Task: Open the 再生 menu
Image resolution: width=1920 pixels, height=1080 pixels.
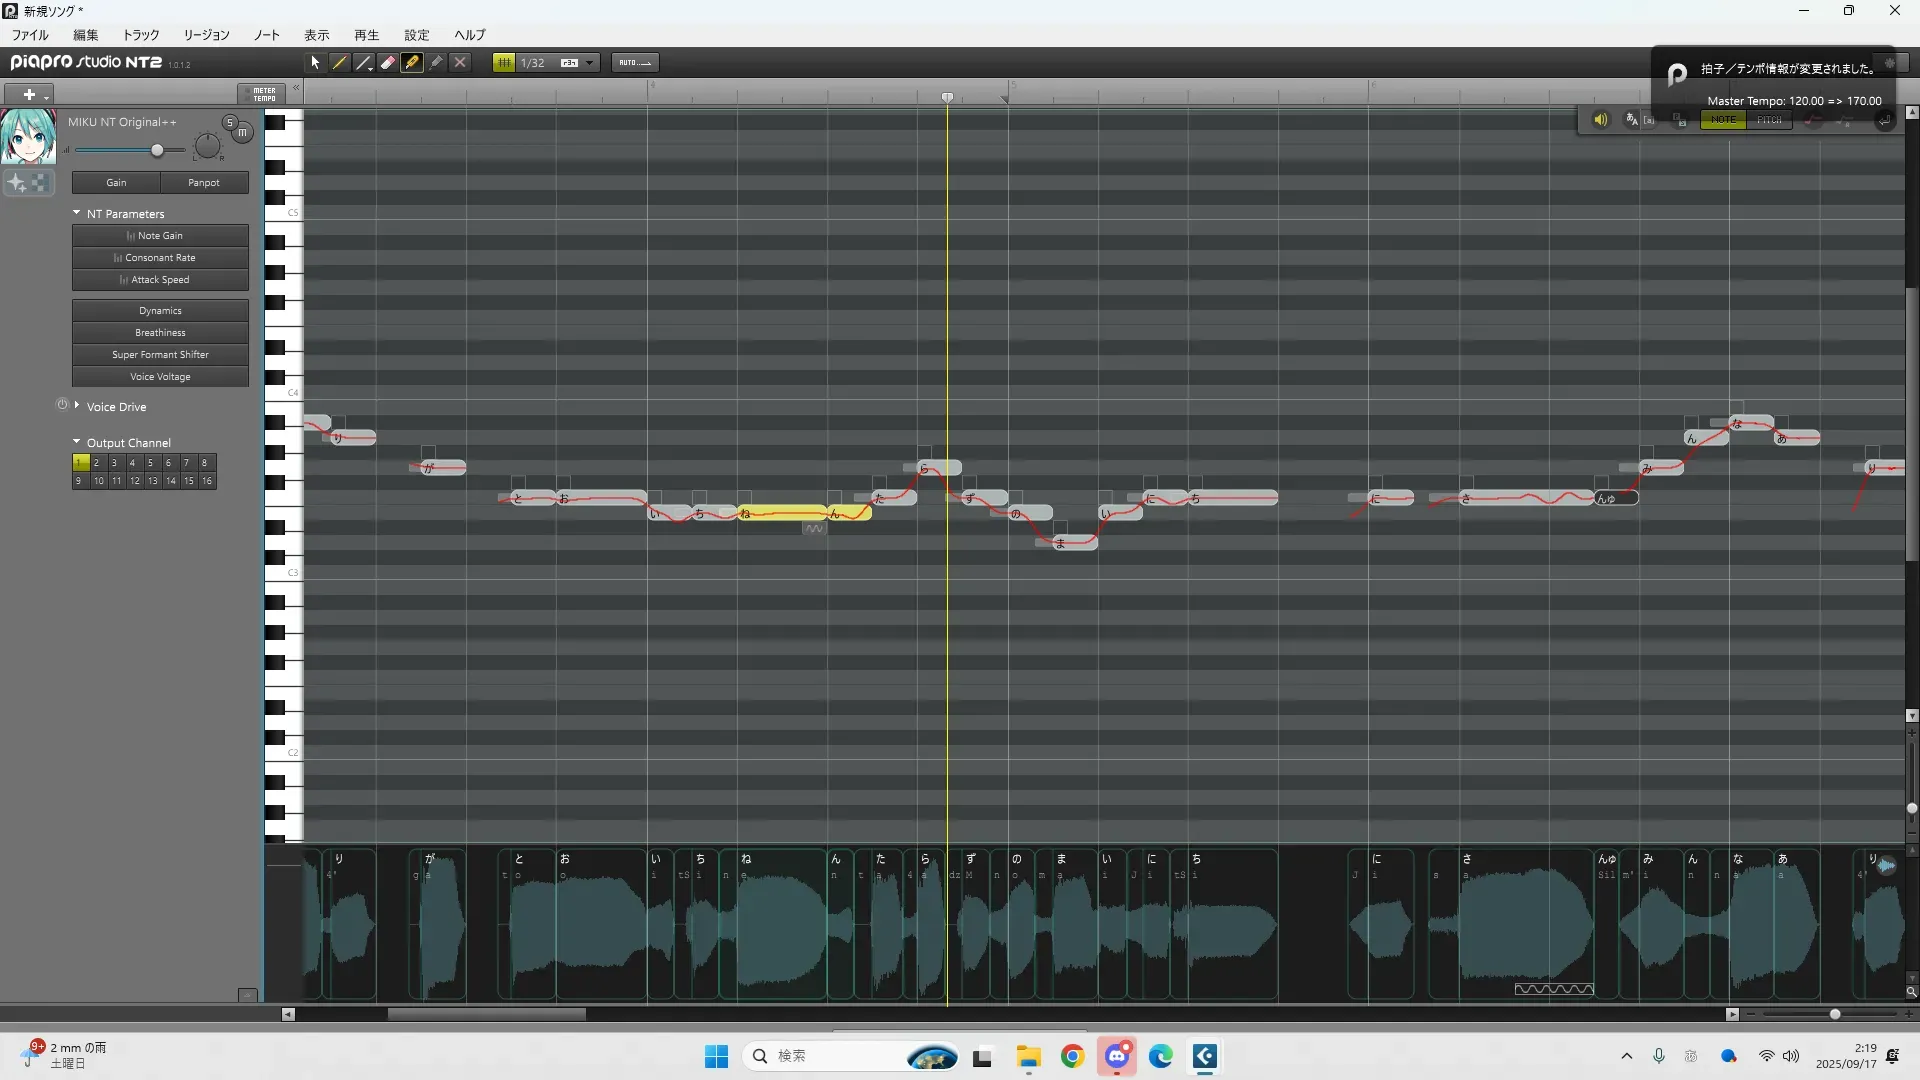Action: pos(366,35)
